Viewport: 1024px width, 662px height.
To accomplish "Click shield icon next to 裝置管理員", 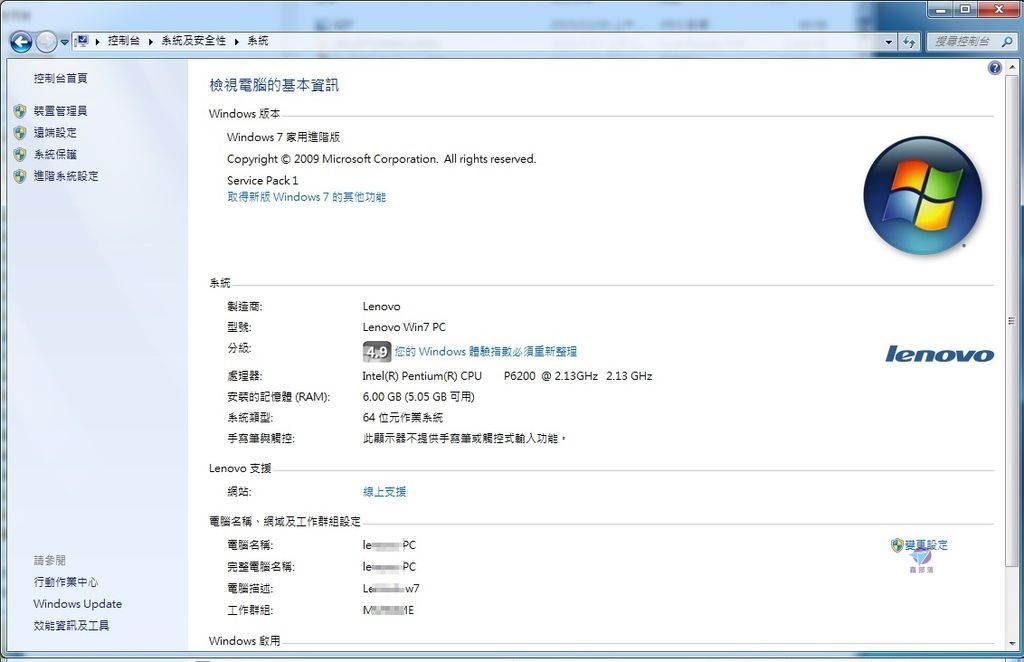I will pos(20,111).
